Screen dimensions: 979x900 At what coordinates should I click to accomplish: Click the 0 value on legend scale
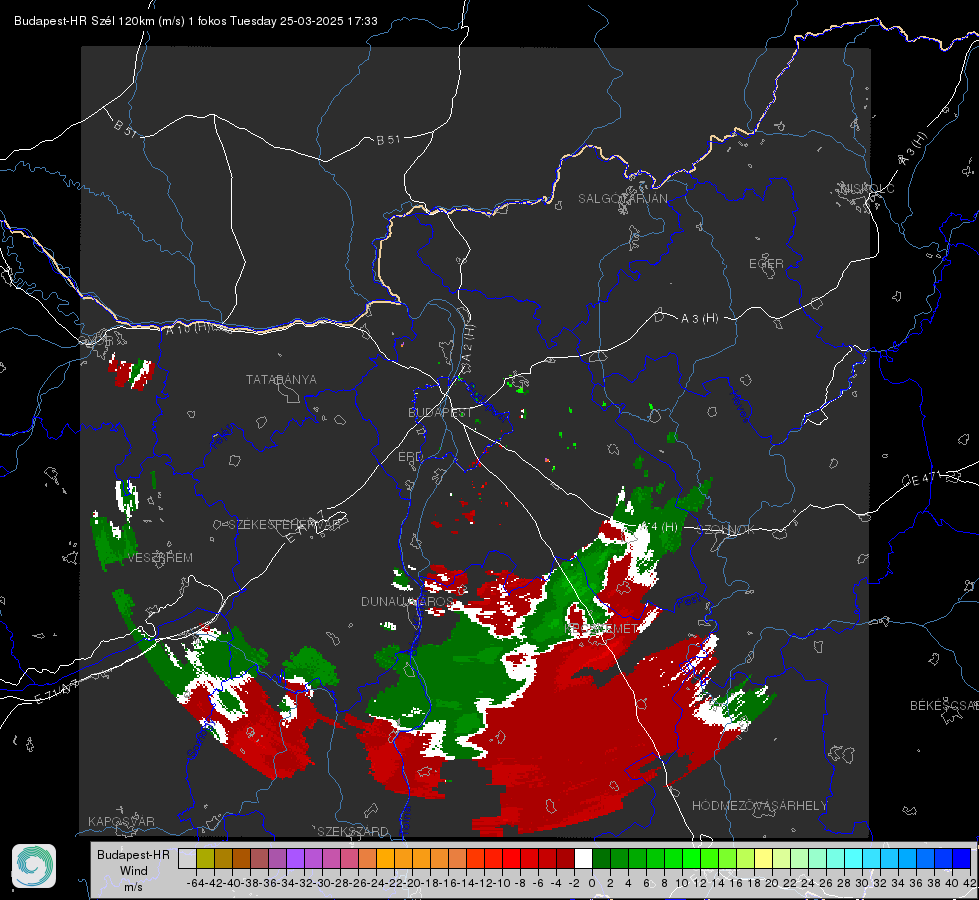point(592,883)
